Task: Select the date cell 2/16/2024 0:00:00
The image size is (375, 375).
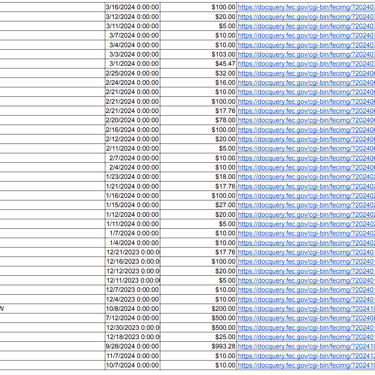Action: [133, 129]
